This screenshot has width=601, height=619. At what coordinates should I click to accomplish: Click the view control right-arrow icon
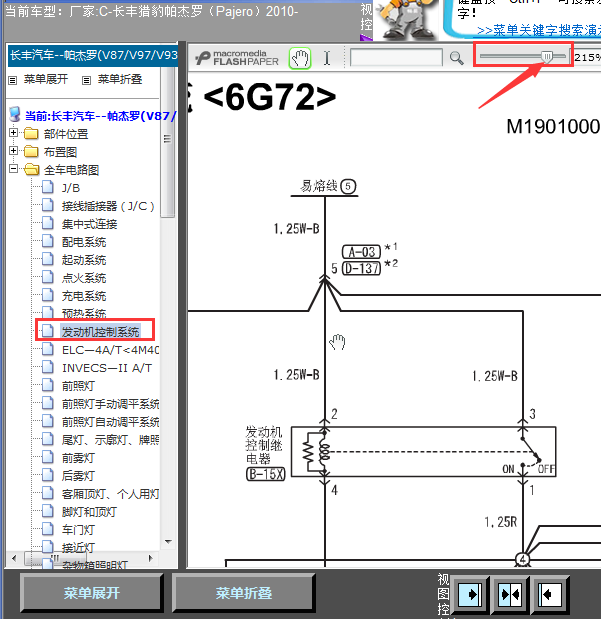[x=470, y=594]
